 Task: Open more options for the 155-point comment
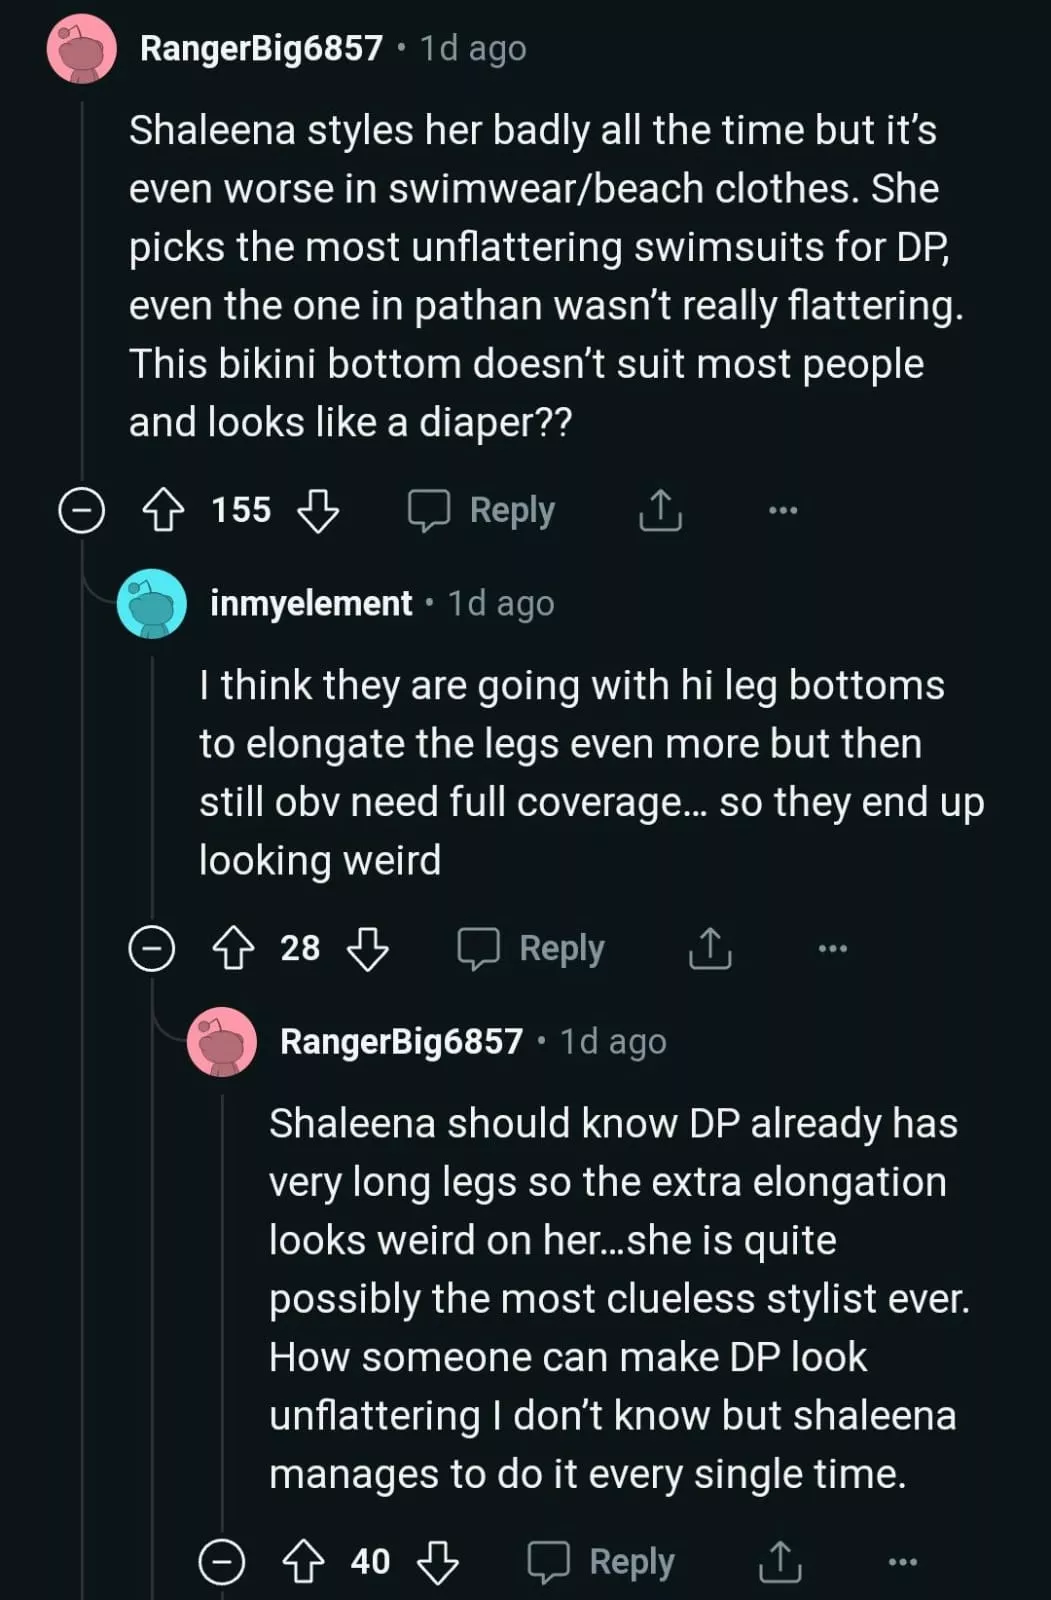(783, 510)
